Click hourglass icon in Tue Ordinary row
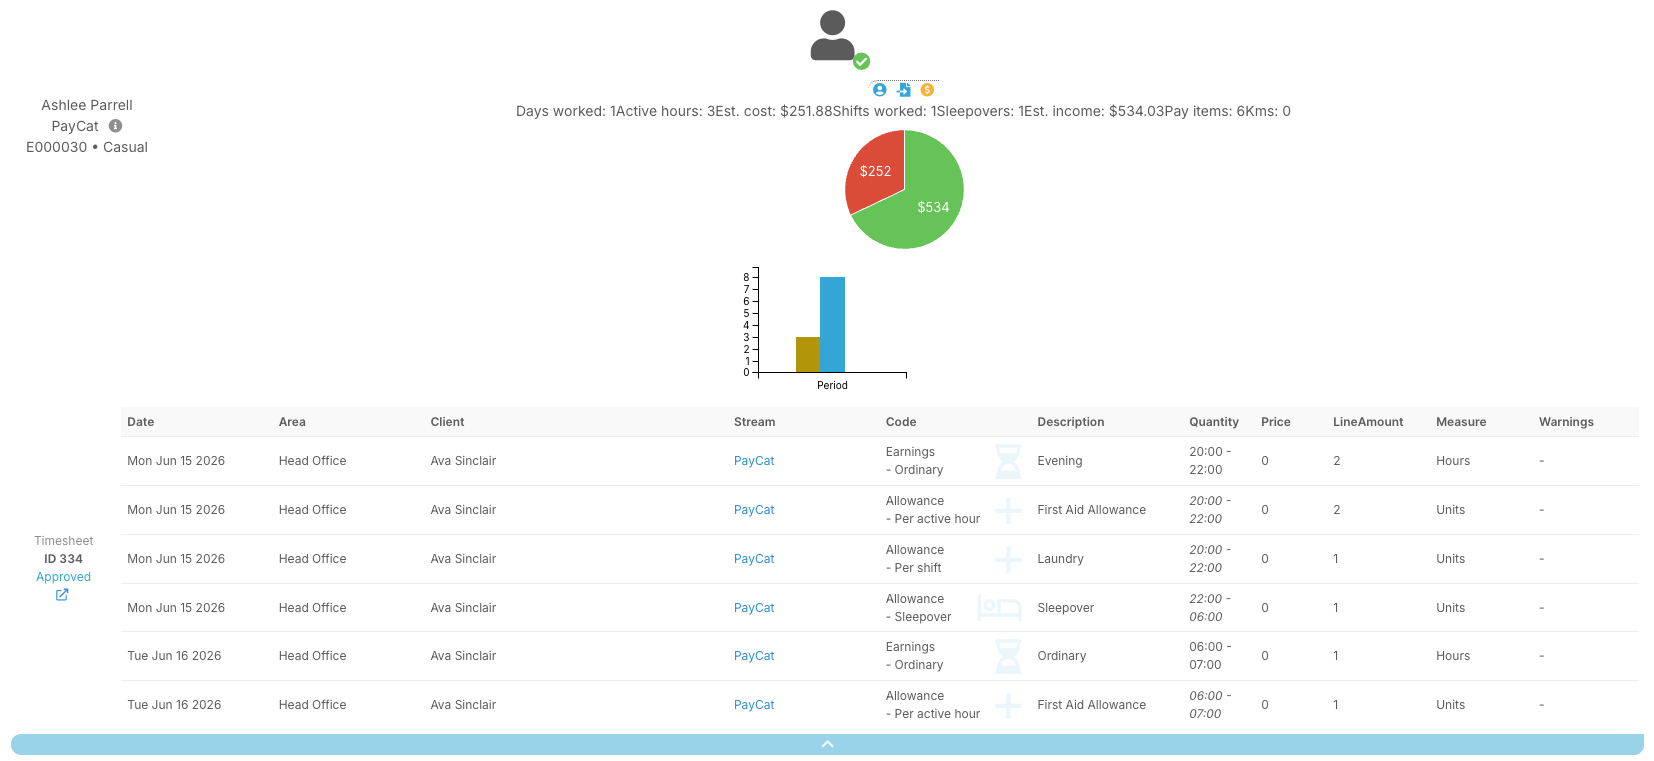This screenshot has height=761, width=1654. click(x=1008, y=656)
